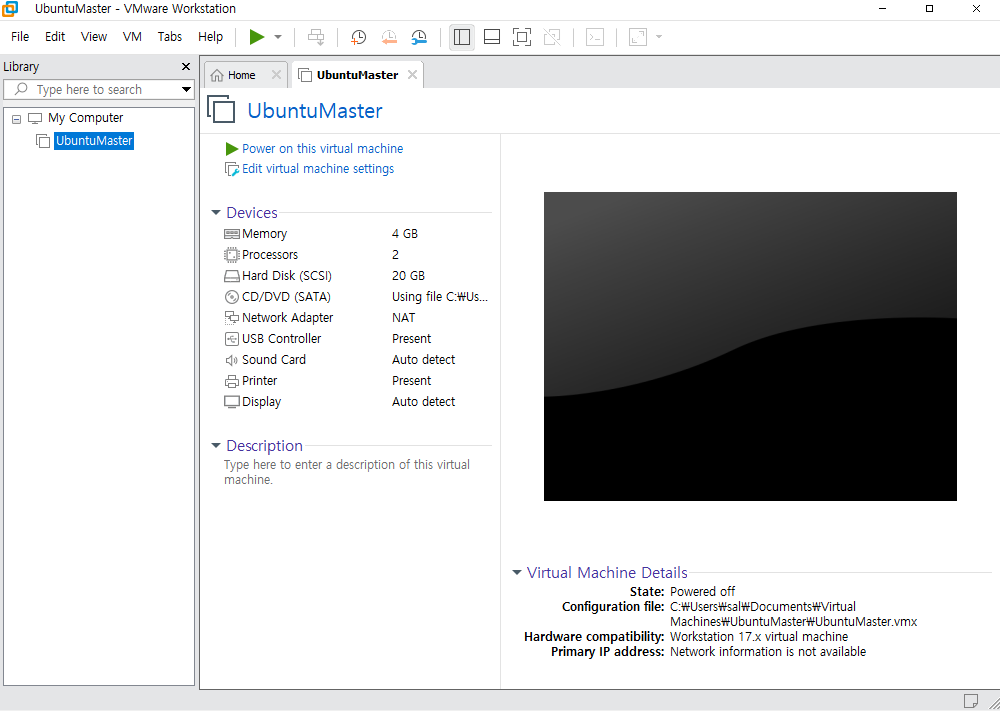
Task: Open the library search filter dropdown
Action: click(x=186, y=89)
